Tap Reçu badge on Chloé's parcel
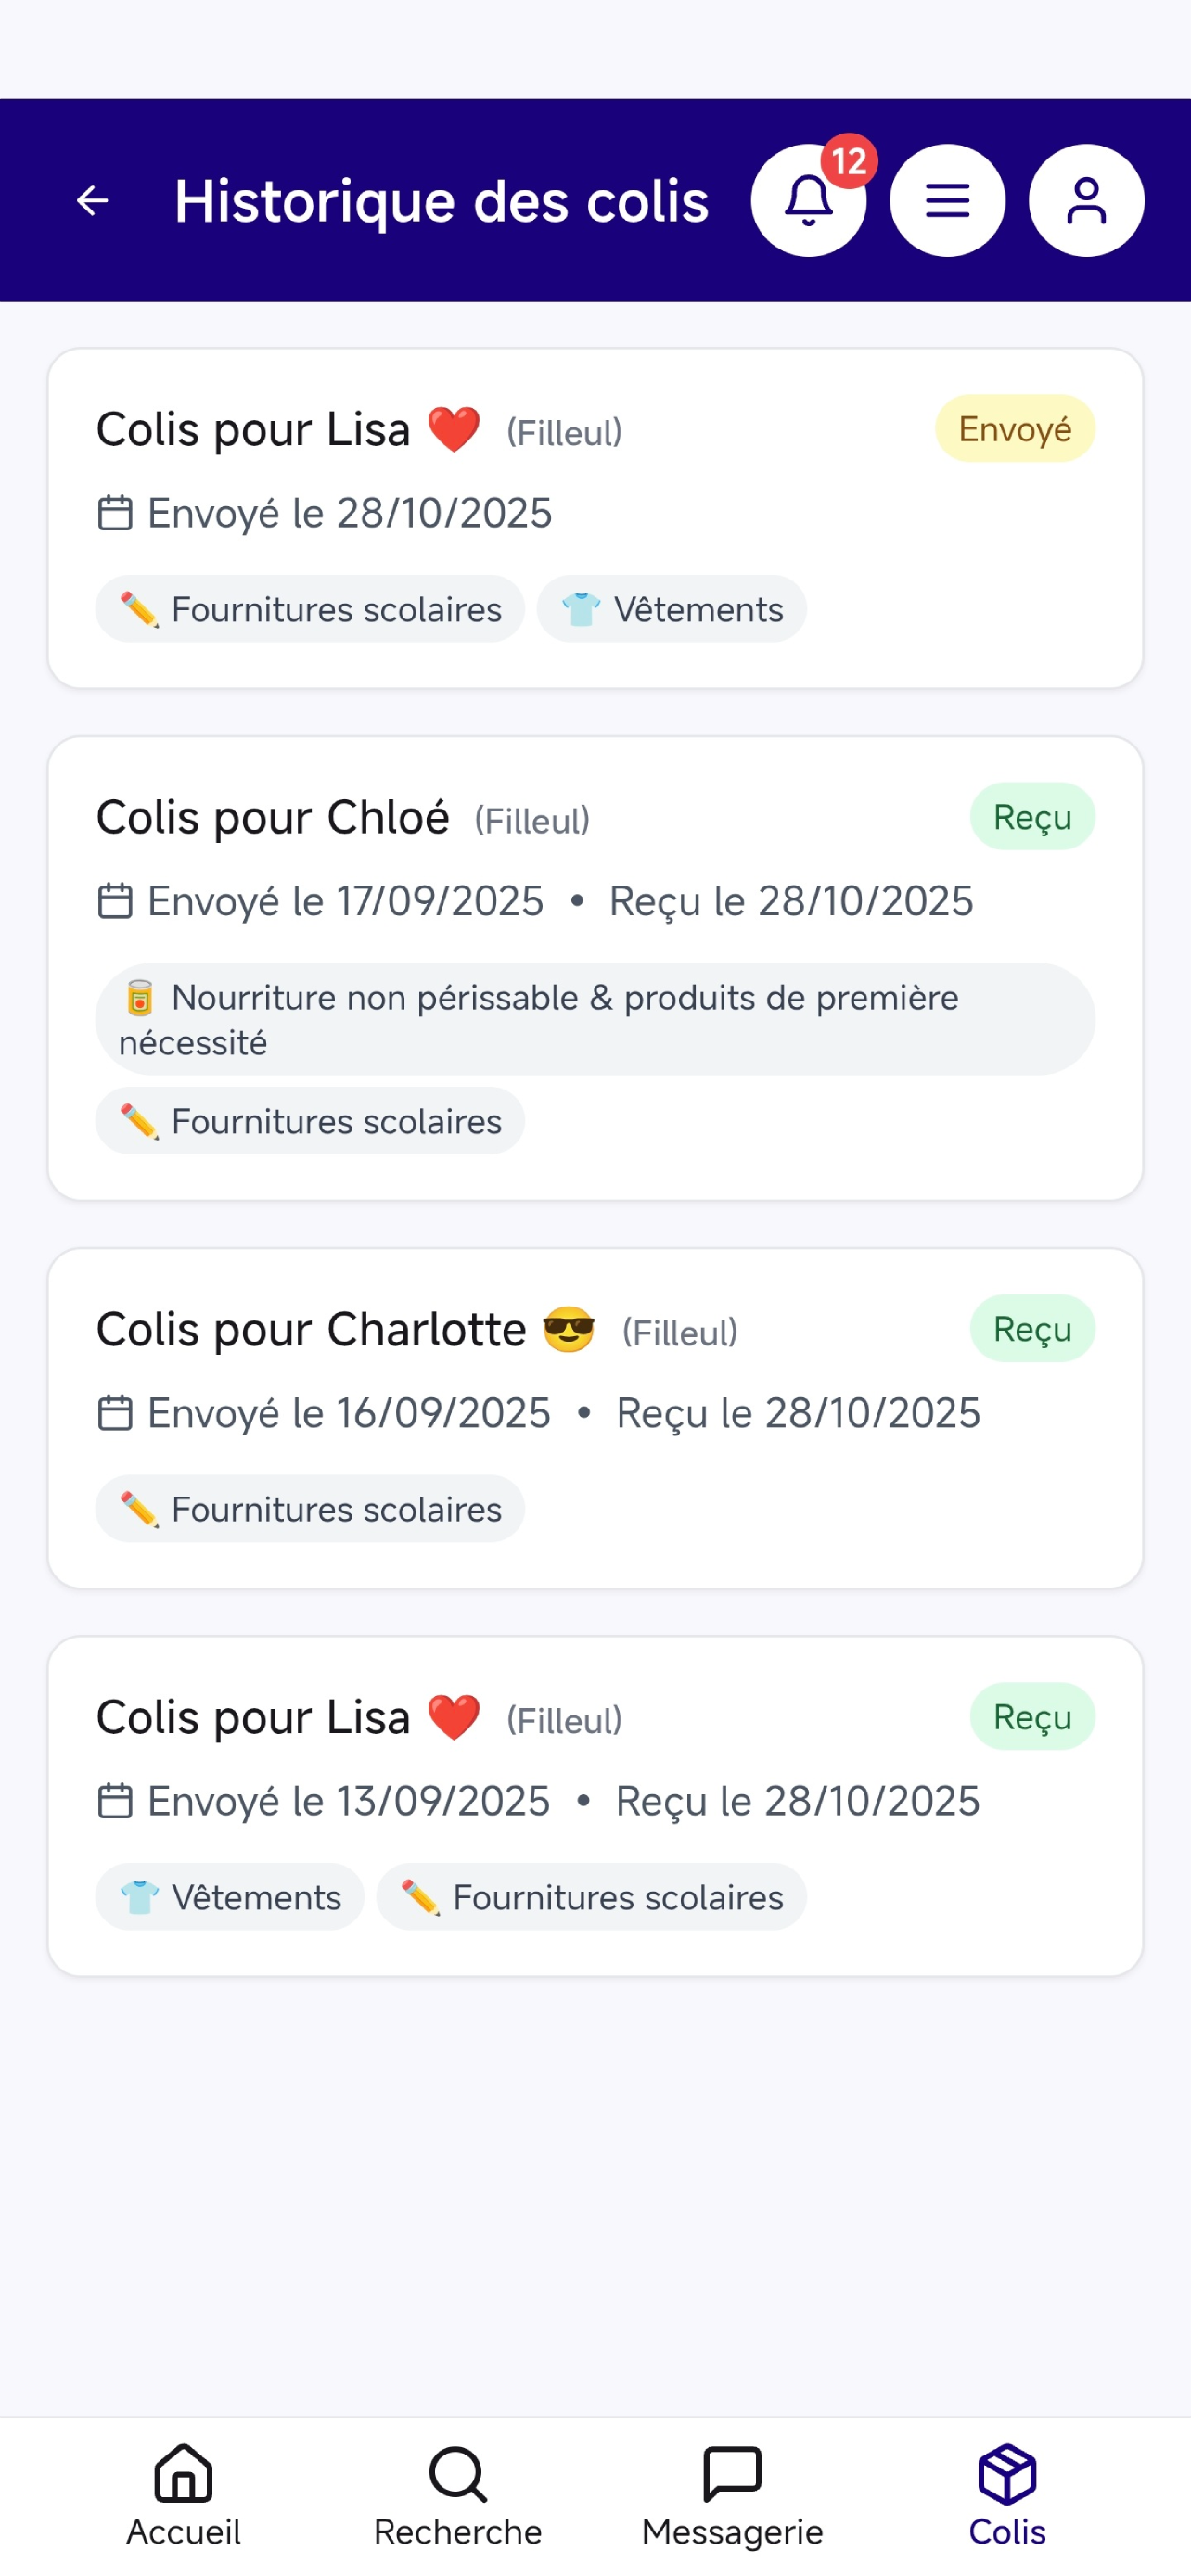 tap(1032, 816)
